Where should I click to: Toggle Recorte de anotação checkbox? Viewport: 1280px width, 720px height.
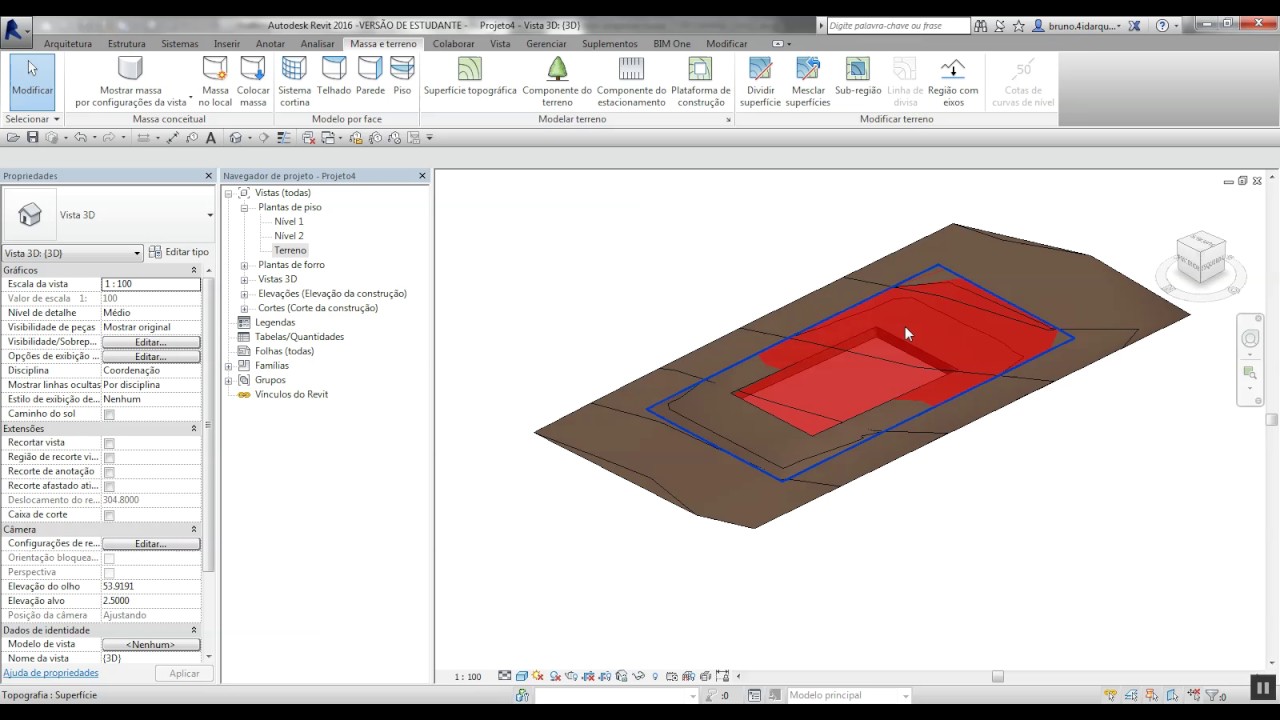pyautogui.click(x=109, y=472)
